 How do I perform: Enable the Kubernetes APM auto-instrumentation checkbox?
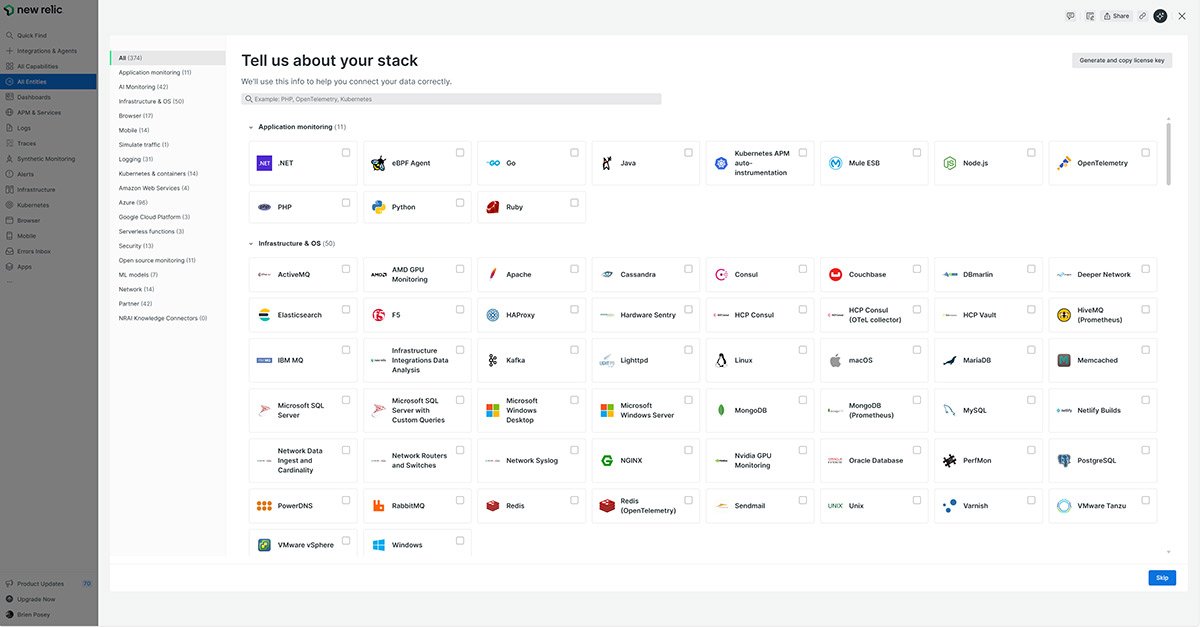pos(803,152)
